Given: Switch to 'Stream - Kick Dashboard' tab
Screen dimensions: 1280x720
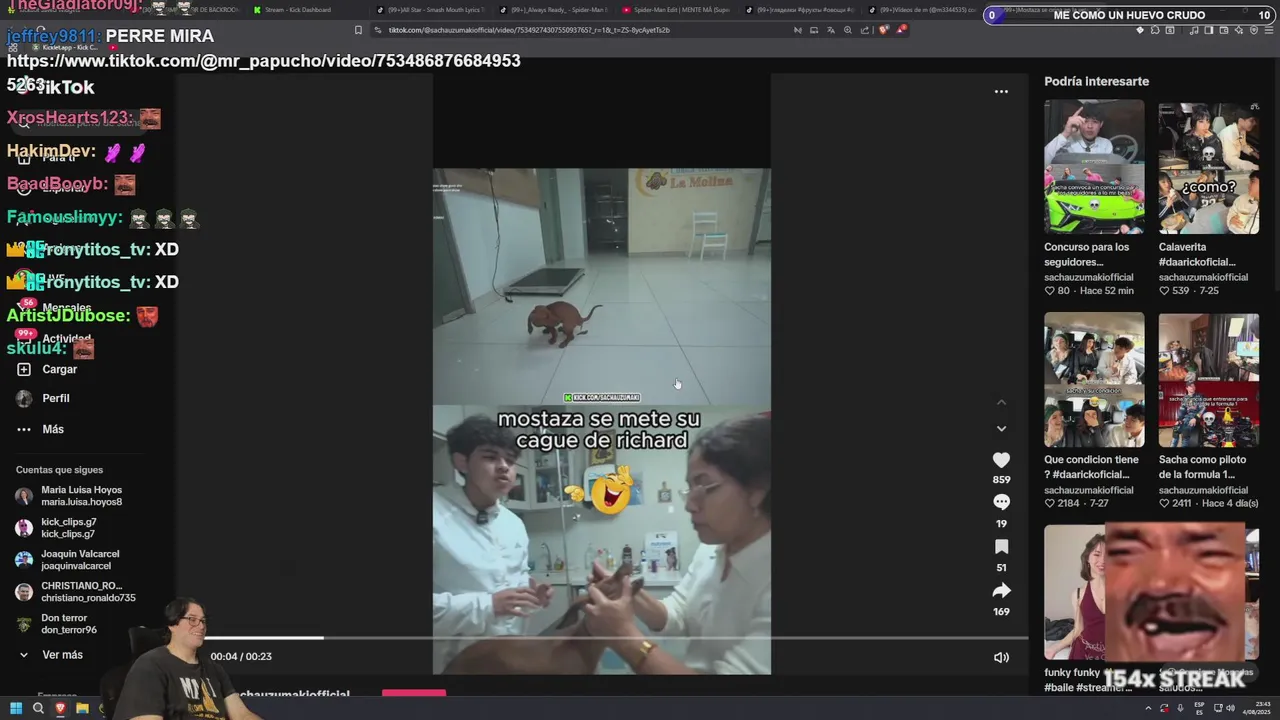Looking at the screenshot, I should click(296, 10).
